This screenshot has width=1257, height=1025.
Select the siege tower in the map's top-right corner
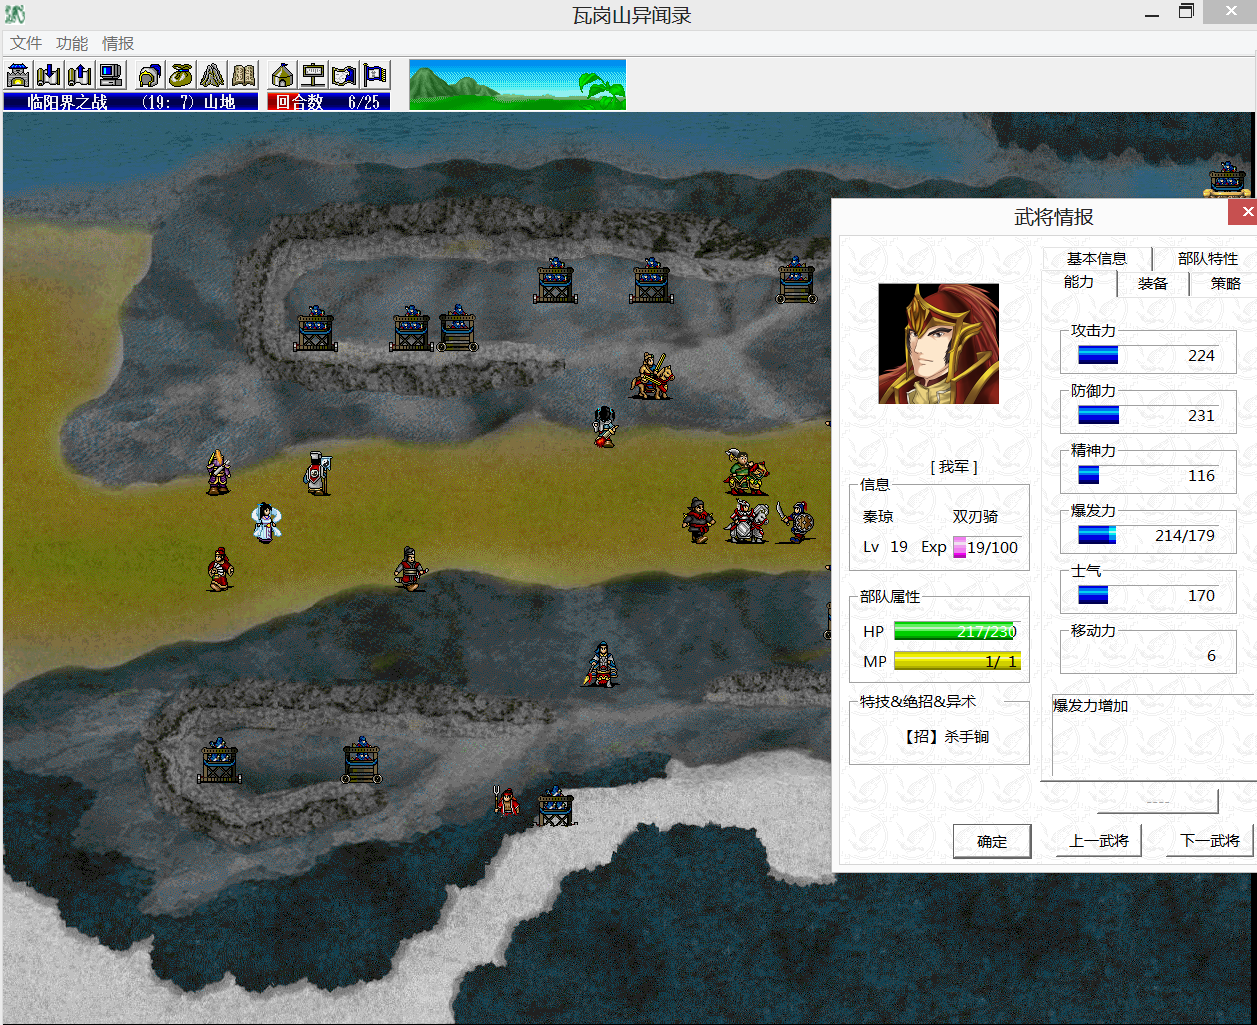[1228, 177]
